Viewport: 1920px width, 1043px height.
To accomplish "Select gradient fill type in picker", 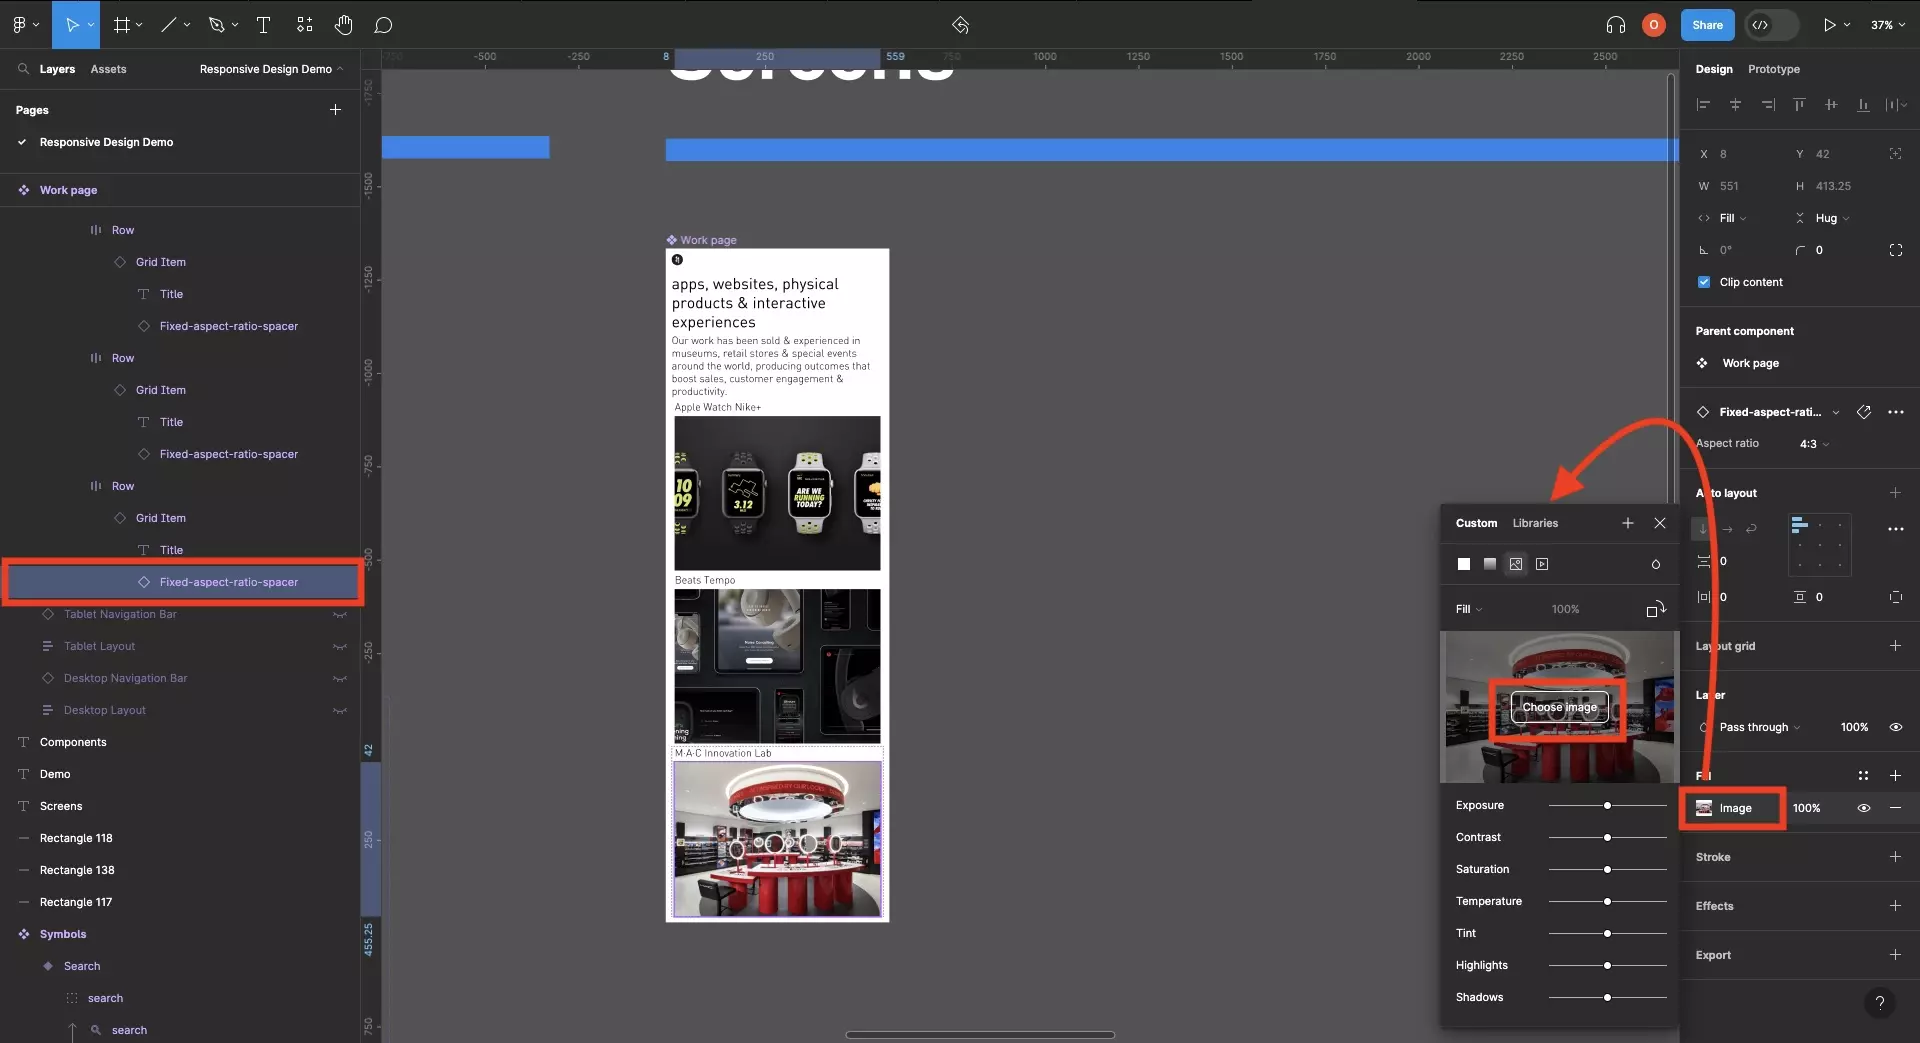I will click(1490, 564).
